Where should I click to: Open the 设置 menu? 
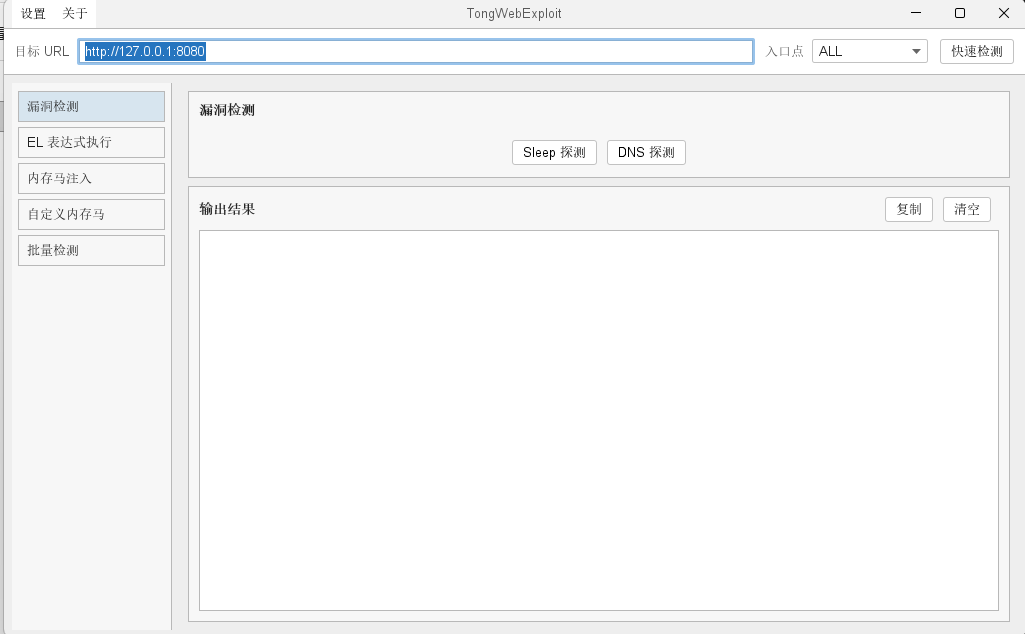click(33, 14)
